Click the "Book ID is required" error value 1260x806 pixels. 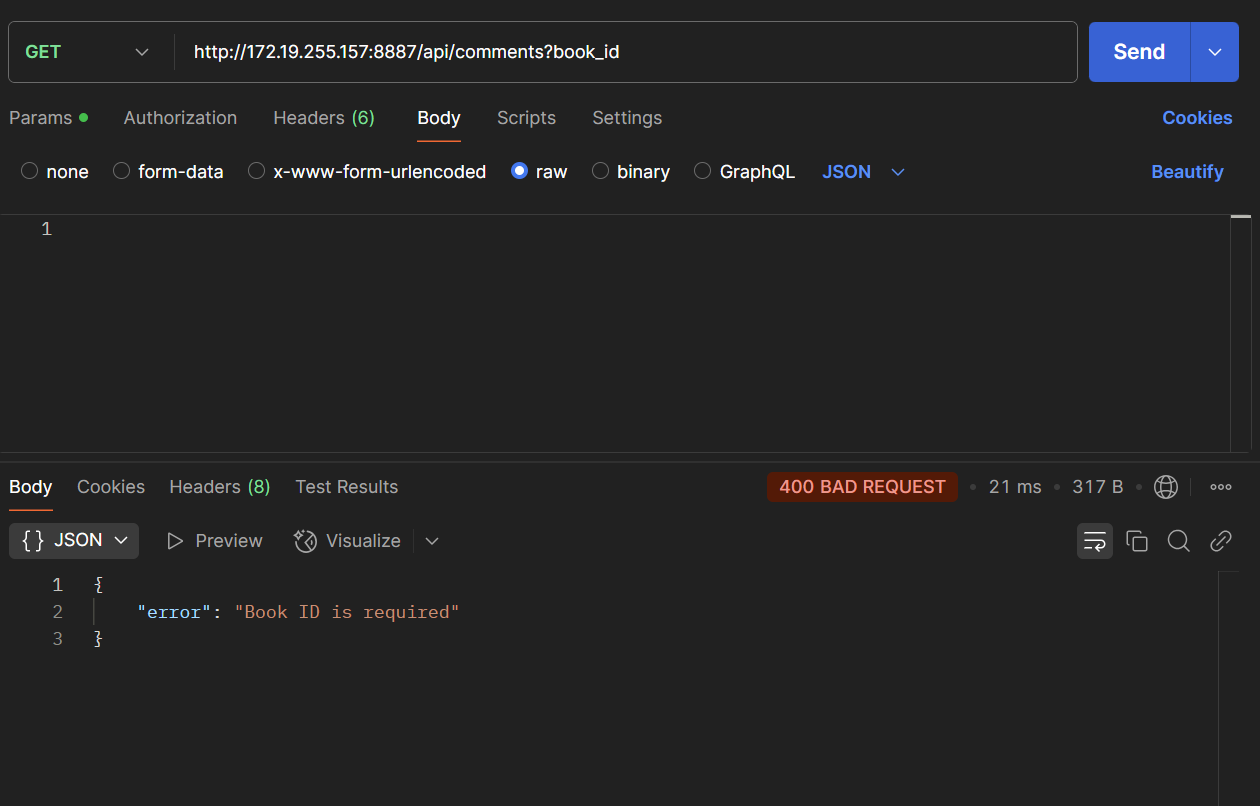347,612
